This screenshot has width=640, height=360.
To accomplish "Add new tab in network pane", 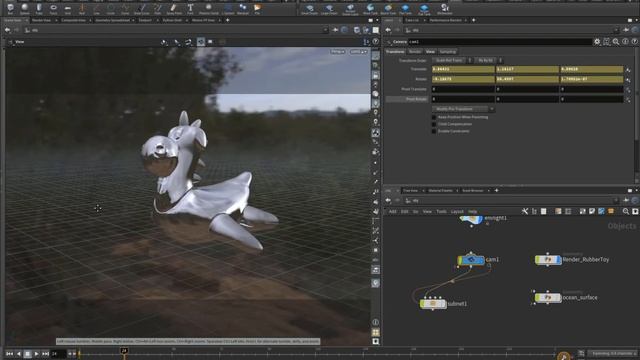I will coord(496,191).
